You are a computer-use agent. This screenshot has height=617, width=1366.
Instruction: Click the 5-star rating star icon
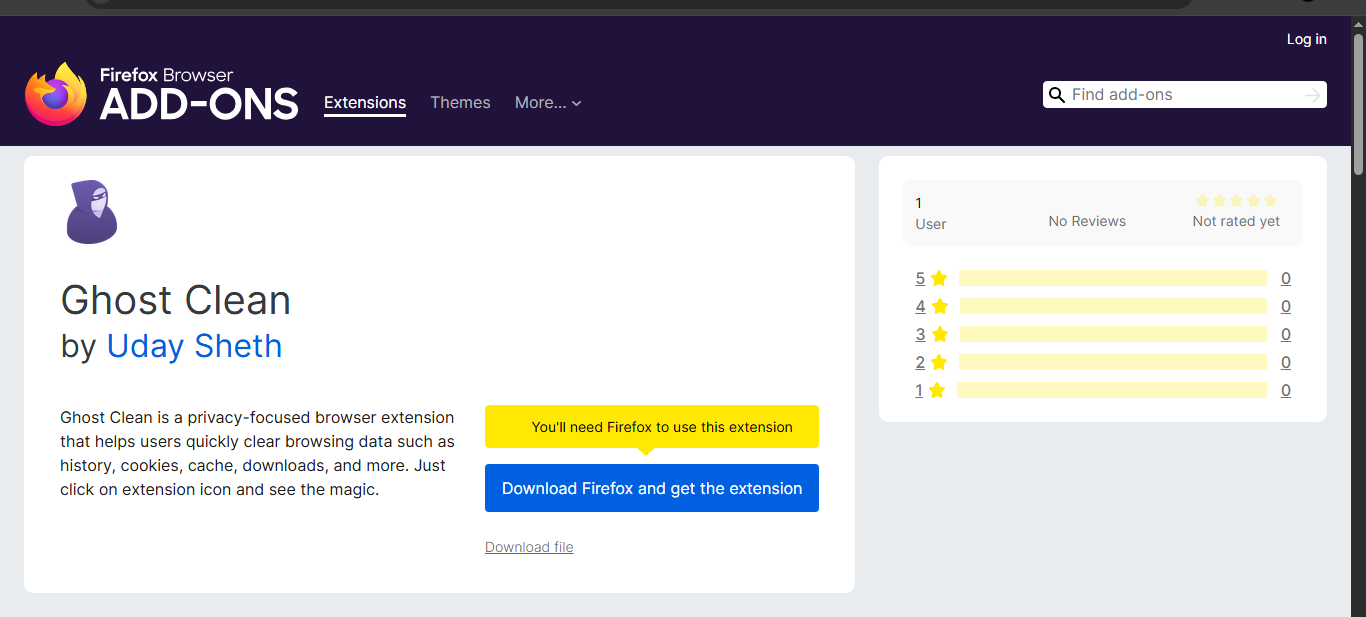939,278
